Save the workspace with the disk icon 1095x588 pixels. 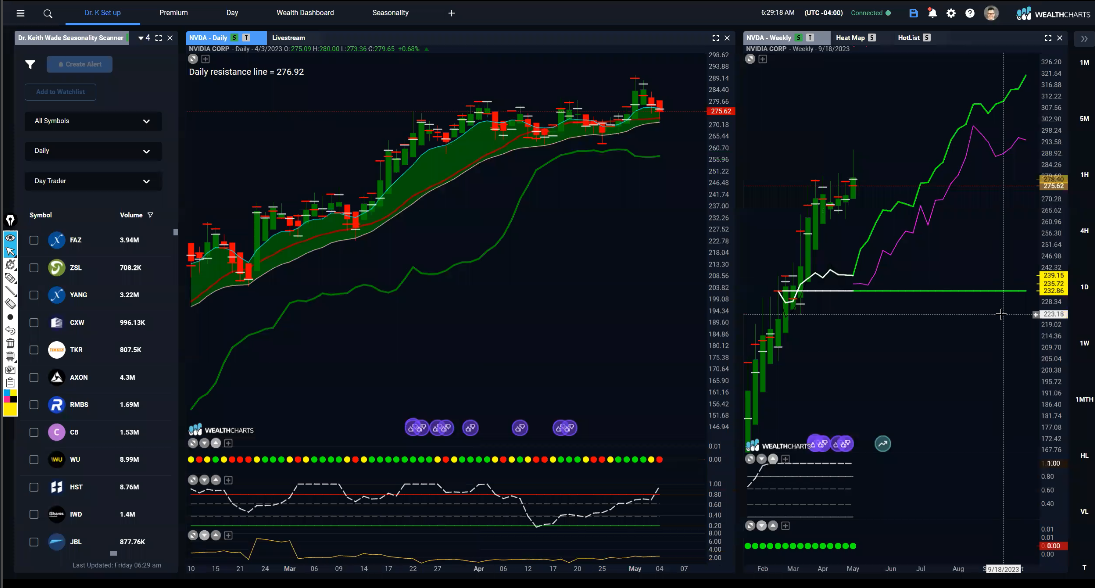pos(913,13)
